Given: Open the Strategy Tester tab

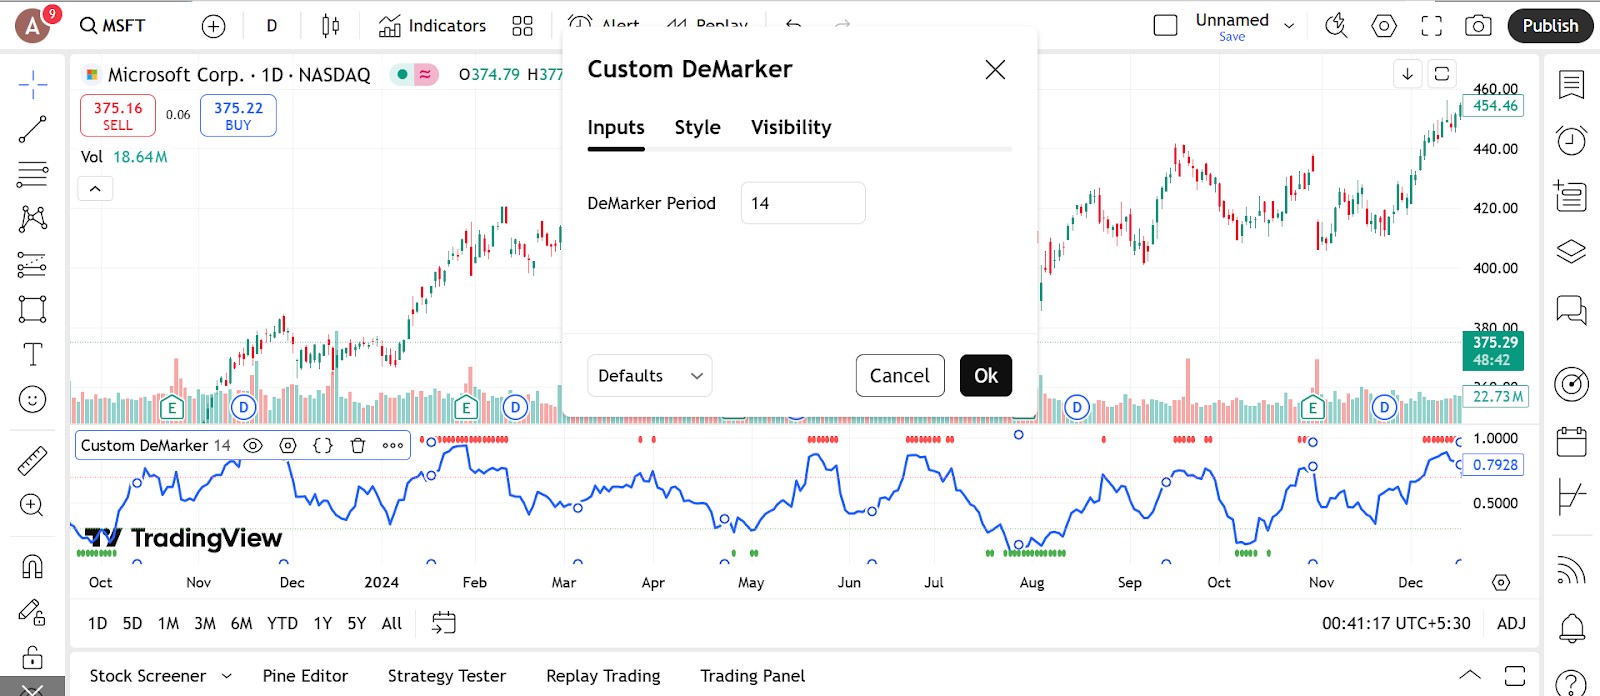Looking at the screenshot, I should [x=447, y=676].
